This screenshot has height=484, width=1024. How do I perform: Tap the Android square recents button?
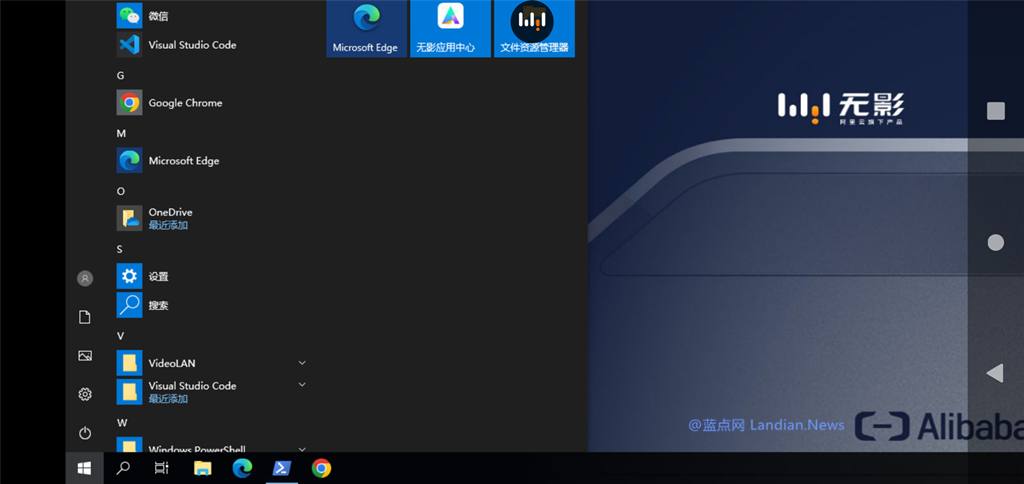coord(995,111)
